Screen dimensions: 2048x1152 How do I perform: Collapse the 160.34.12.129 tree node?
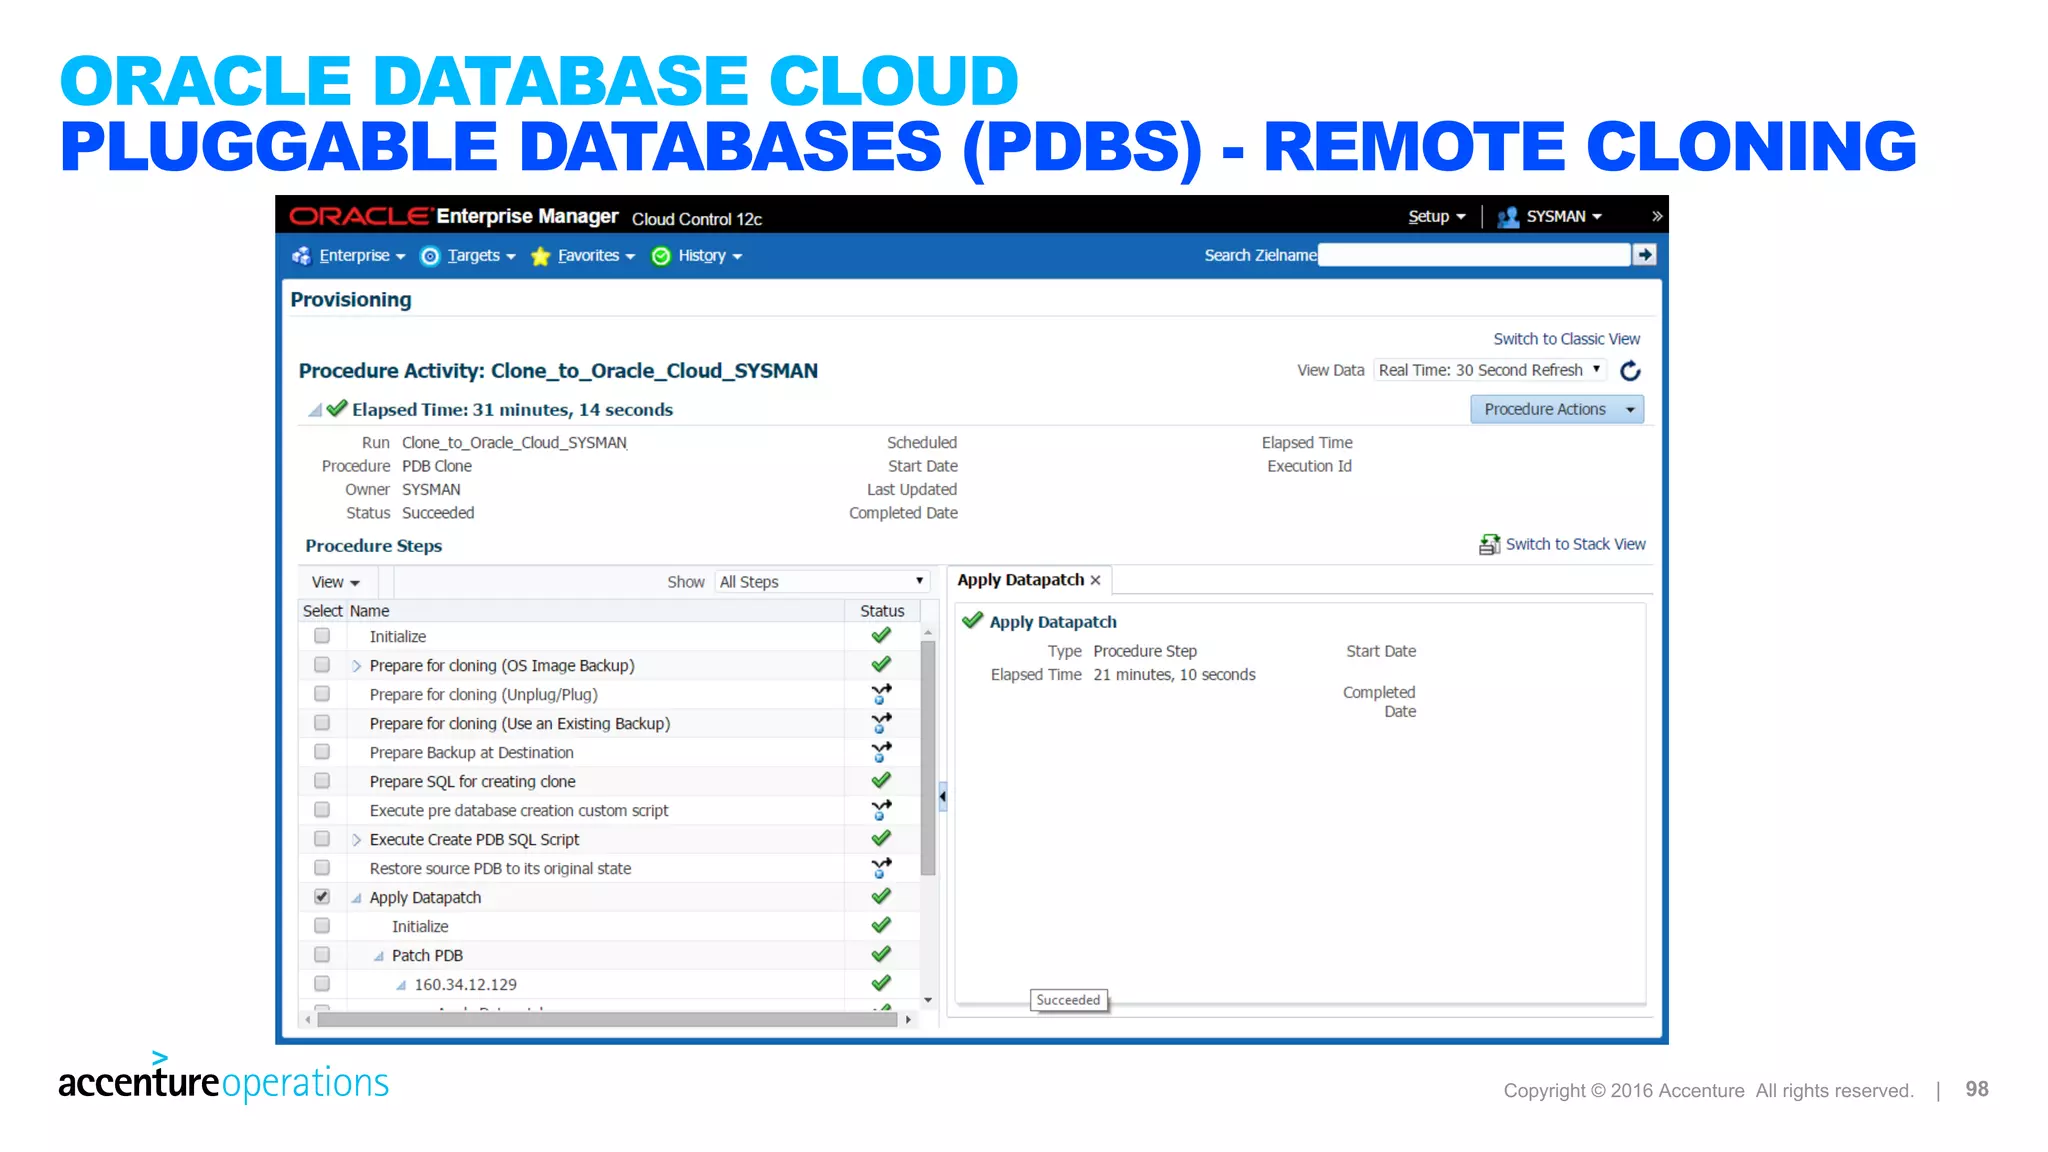(x=401, y=986)
